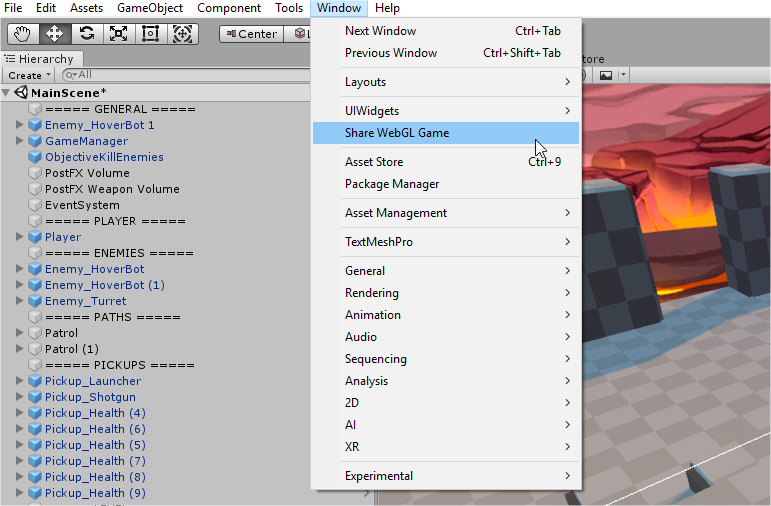Select the Scale tool
Image resolution: width=771 pixels, height=506 pixels.
118,33
